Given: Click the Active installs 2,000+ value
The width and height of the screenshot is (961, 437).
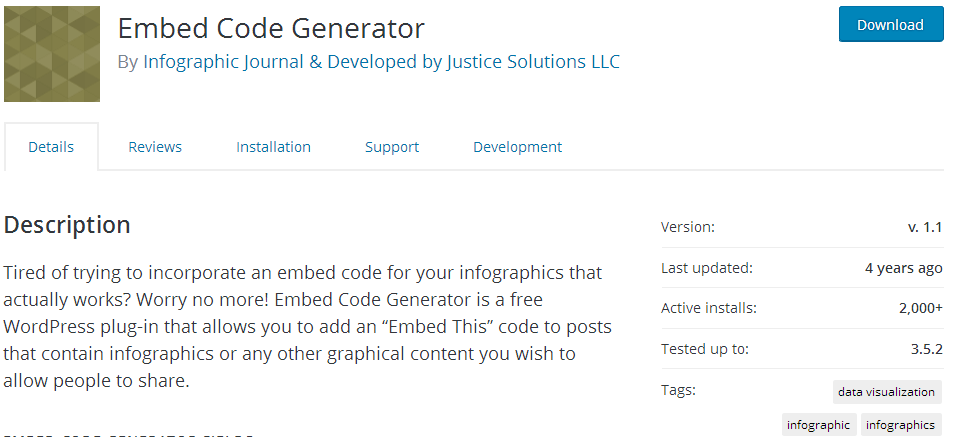Looking at the screenshot, I should coord(921,308).
